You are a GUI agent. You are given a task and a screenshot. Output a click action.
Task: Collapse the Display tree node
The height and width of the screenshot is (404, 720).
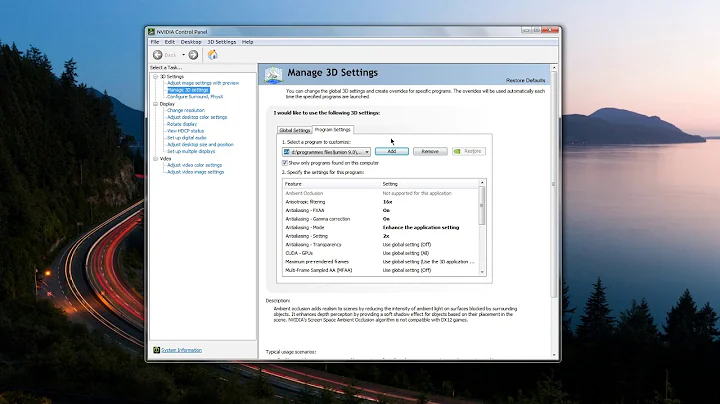(x=155, y=104)
